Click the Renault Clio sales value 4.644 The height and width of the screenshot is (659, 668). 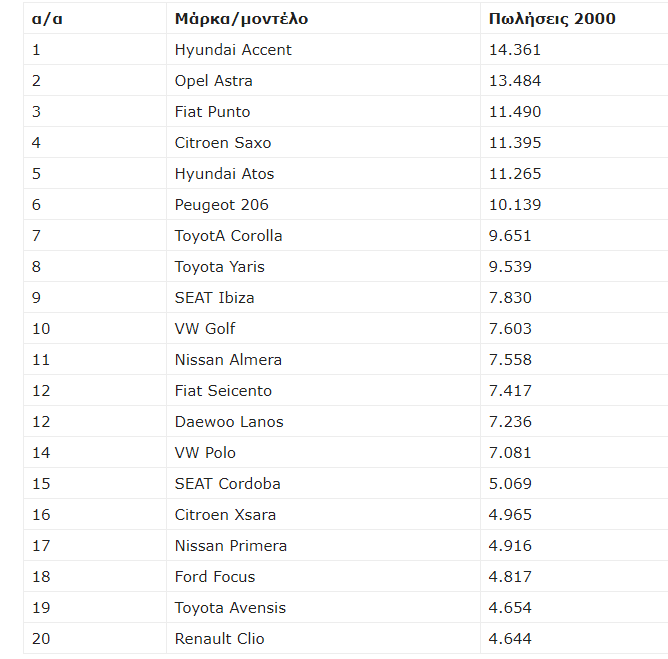pyautogui.click(x=510, y=639)
